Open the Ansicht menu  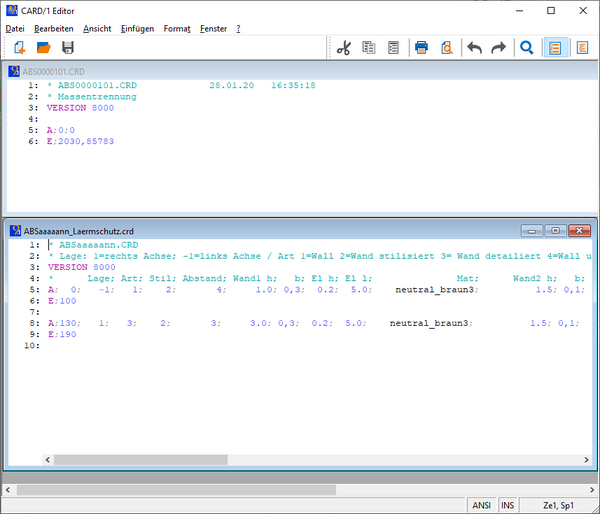pyautogui.click(x=97, y=29)
